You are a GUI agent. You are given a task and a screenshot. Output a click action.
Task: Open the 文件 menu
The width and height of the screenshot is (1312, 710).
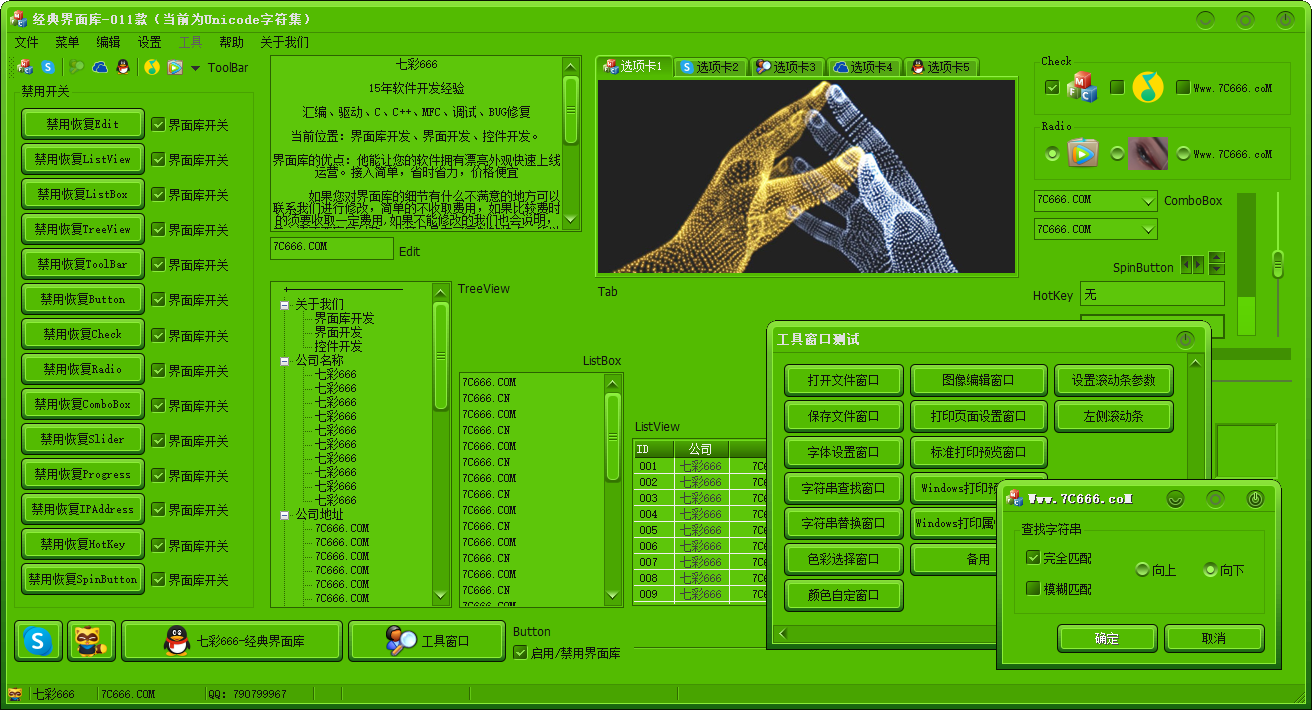[26, 42]
